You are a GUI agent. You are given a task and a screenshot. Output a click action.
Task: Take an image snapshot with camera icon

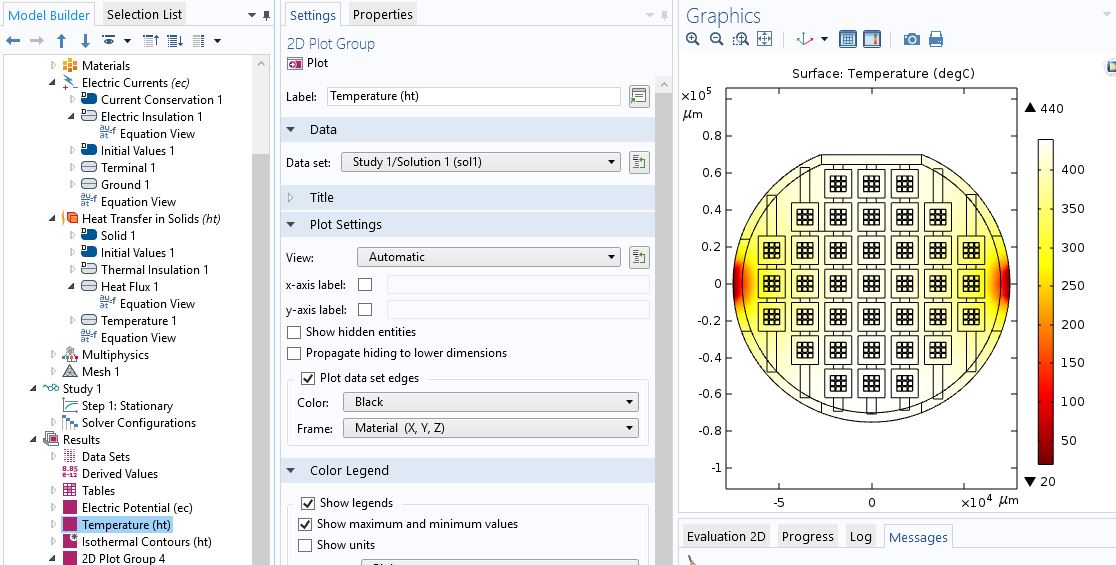(911, 39)
